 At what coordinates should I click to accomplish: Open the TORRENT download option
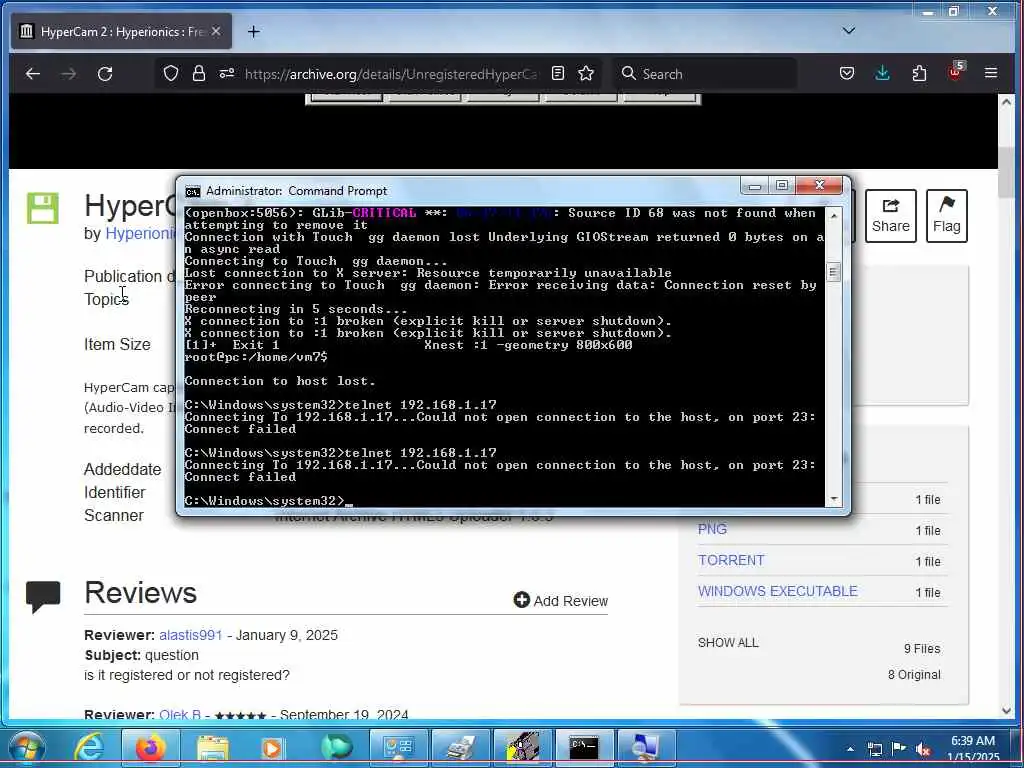click(x=731, y=560)
